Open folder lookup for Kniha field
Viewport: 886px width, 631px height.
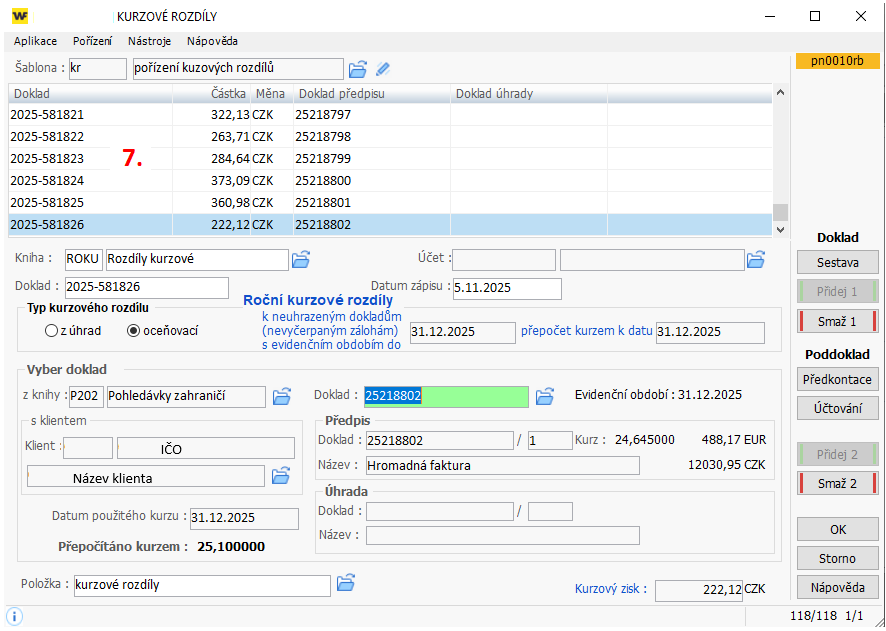coord(301,260)
